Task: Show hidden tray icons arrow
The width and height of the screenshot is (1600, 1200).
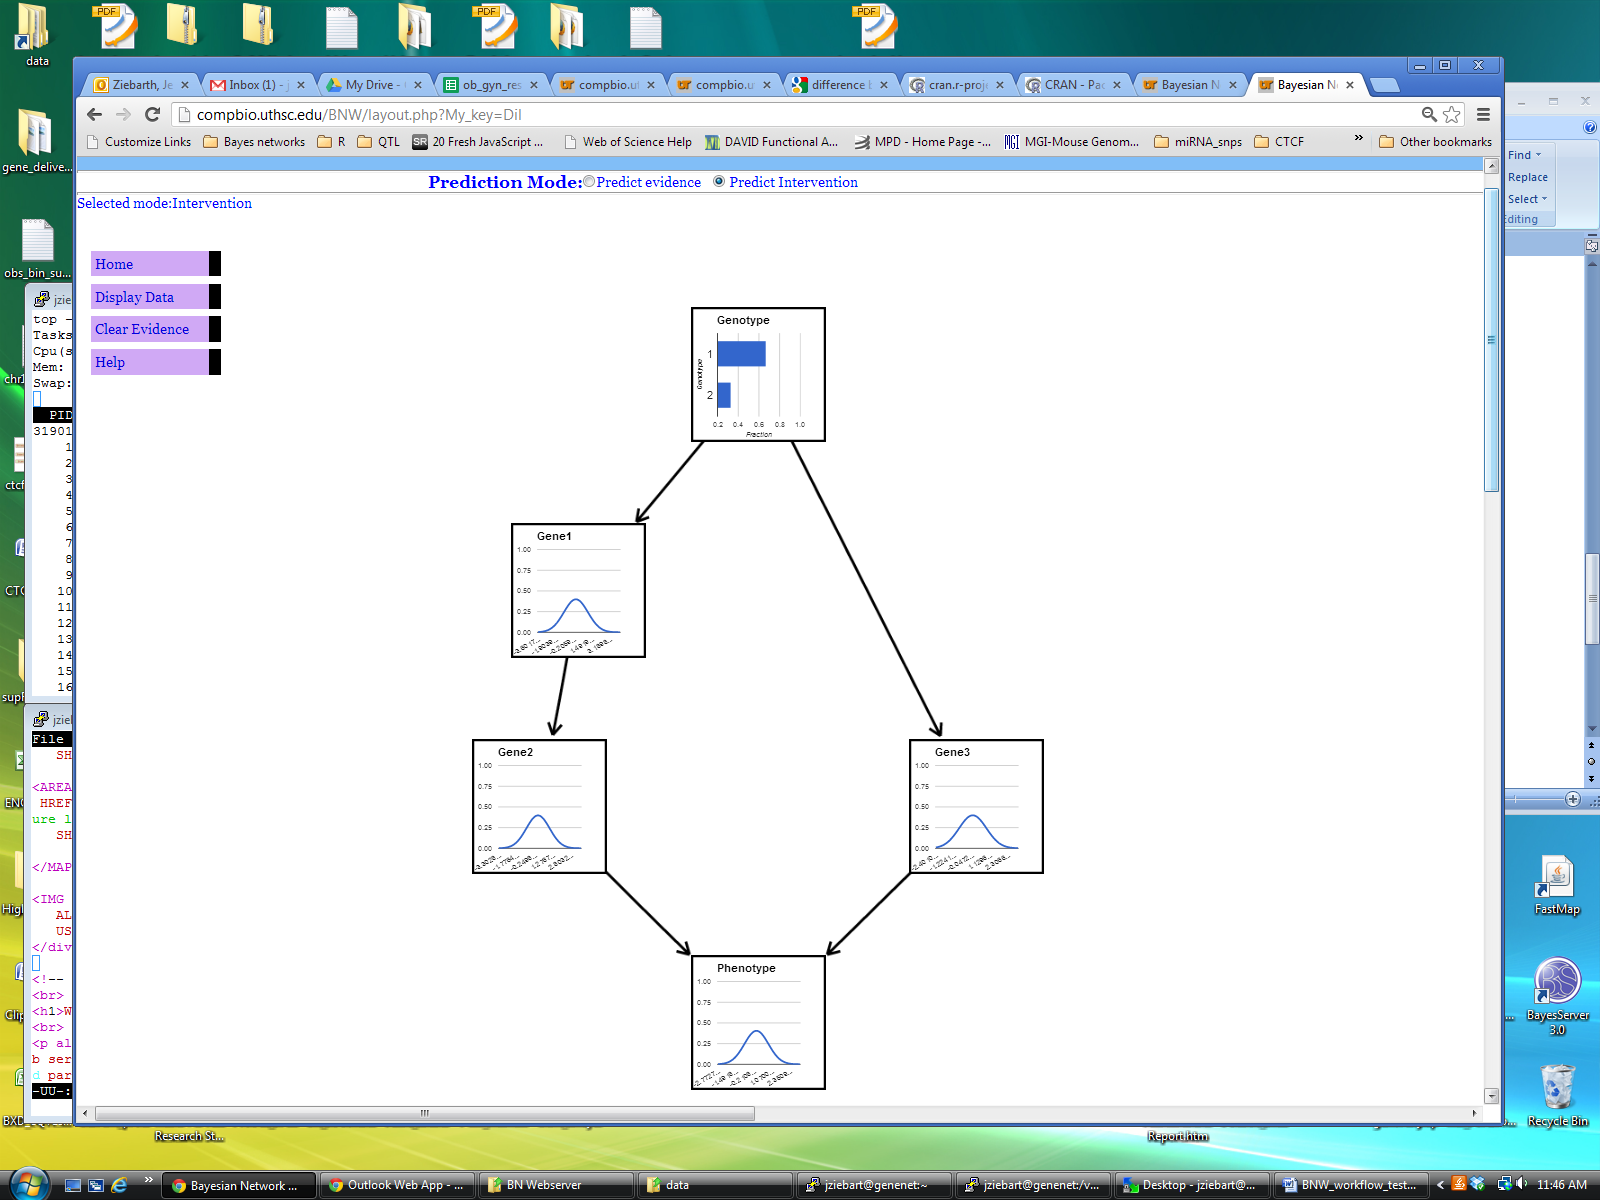Action: 1441,1185
